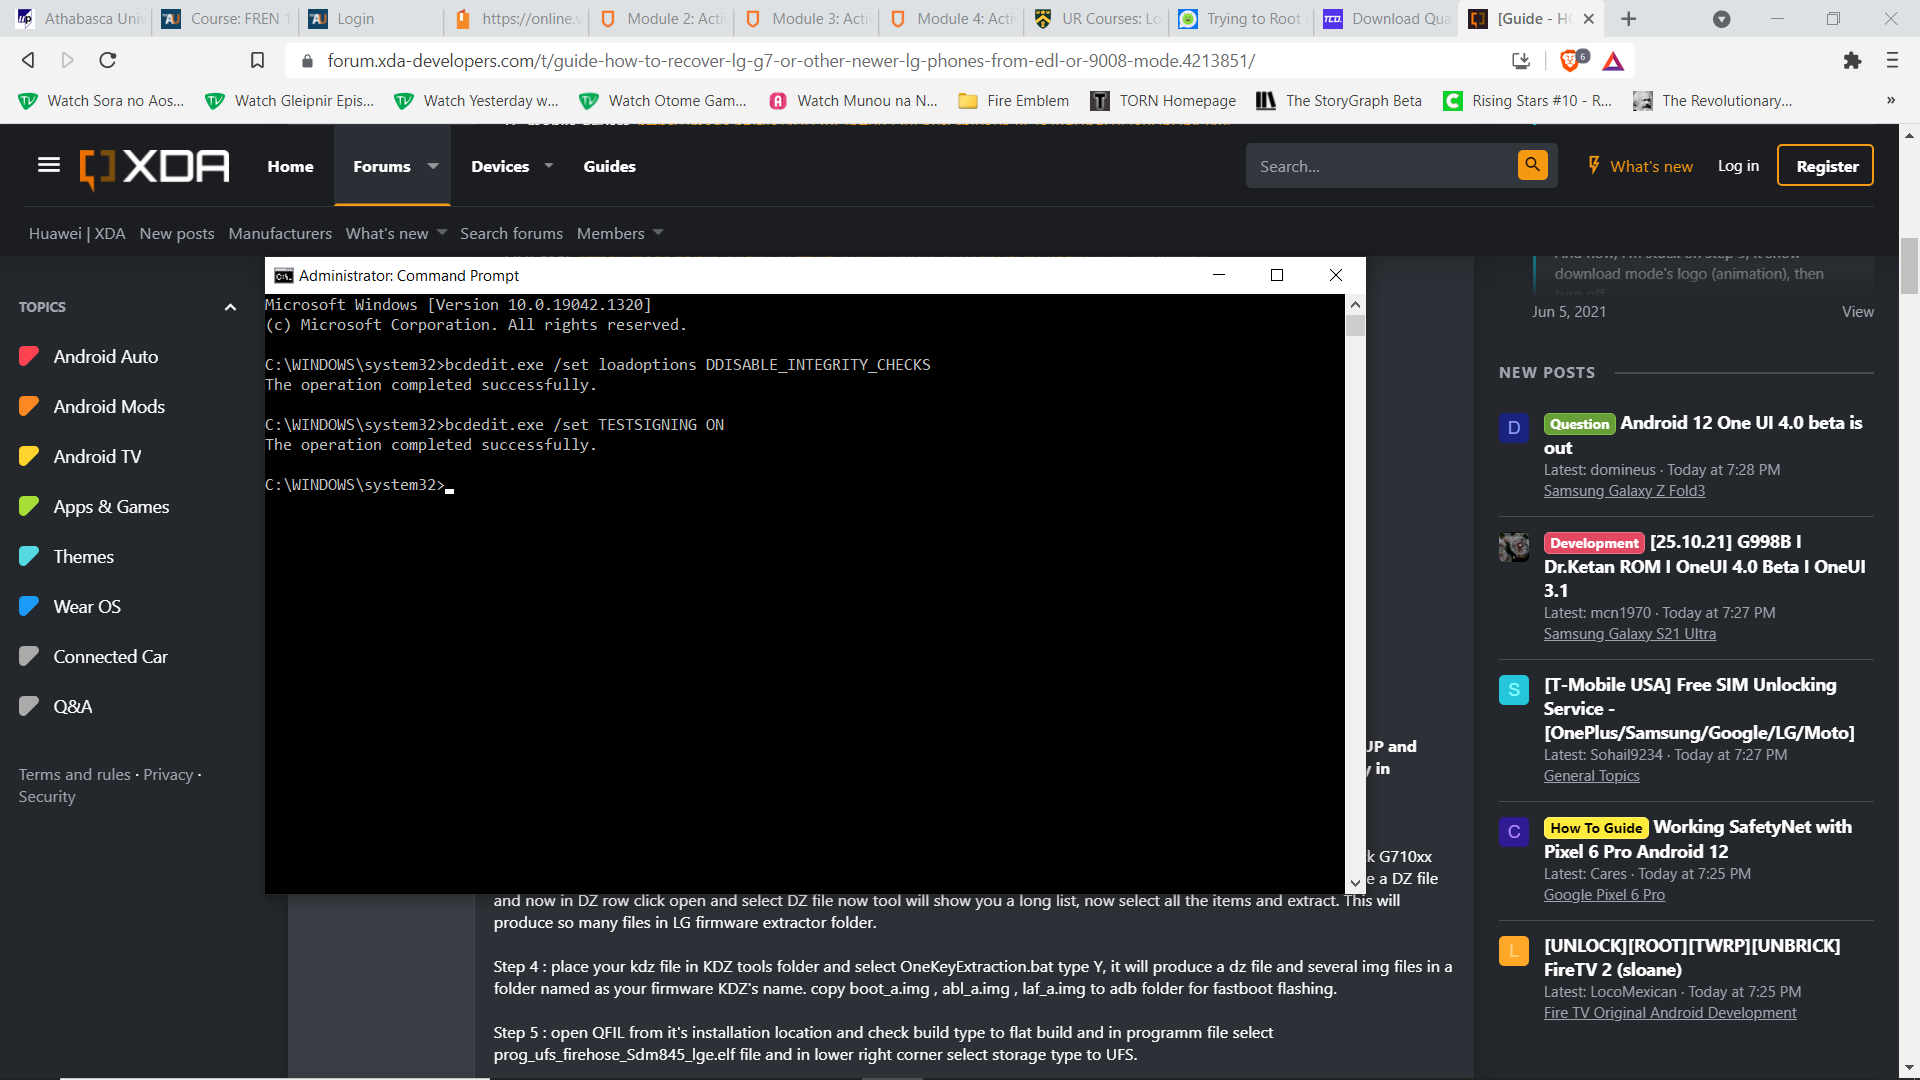Open Terms and rules footer link

click(75, 775)
